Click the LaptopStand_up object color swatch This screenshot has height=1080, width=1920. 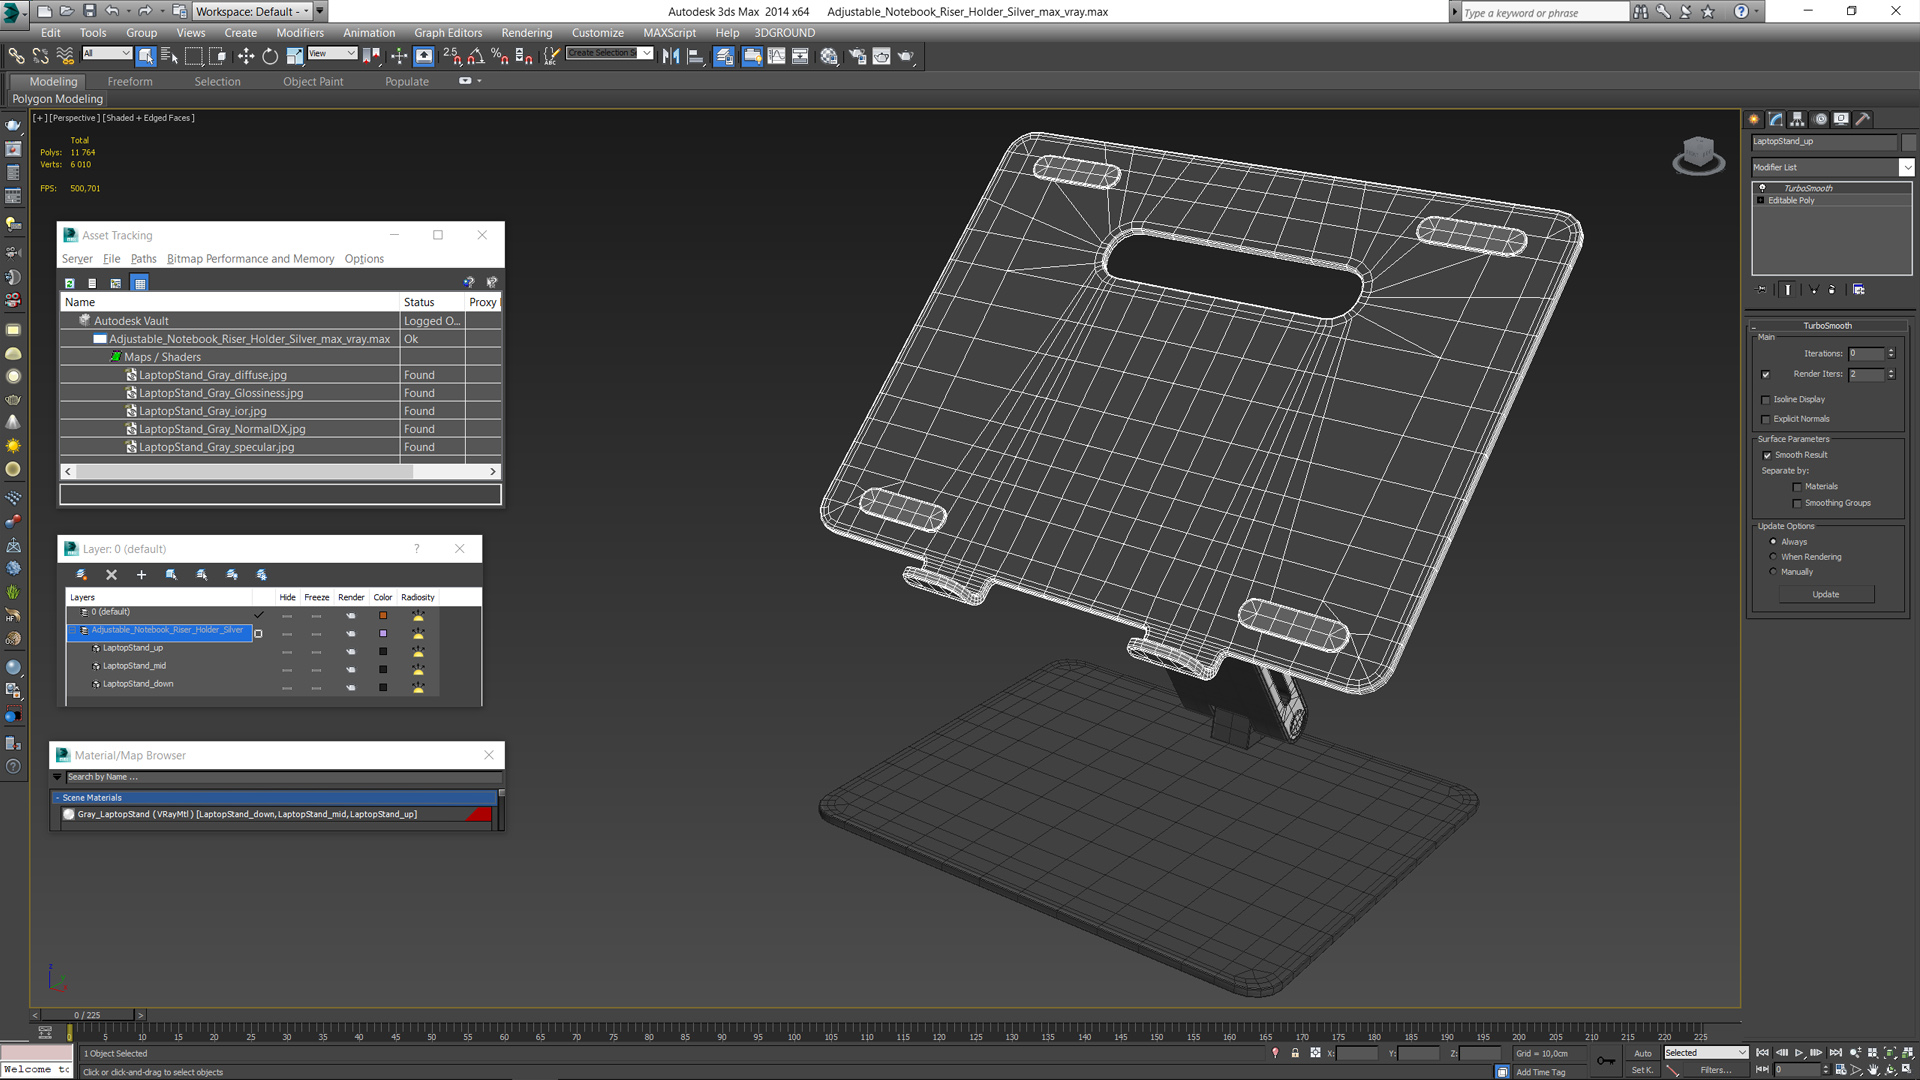tap(383, 651)
